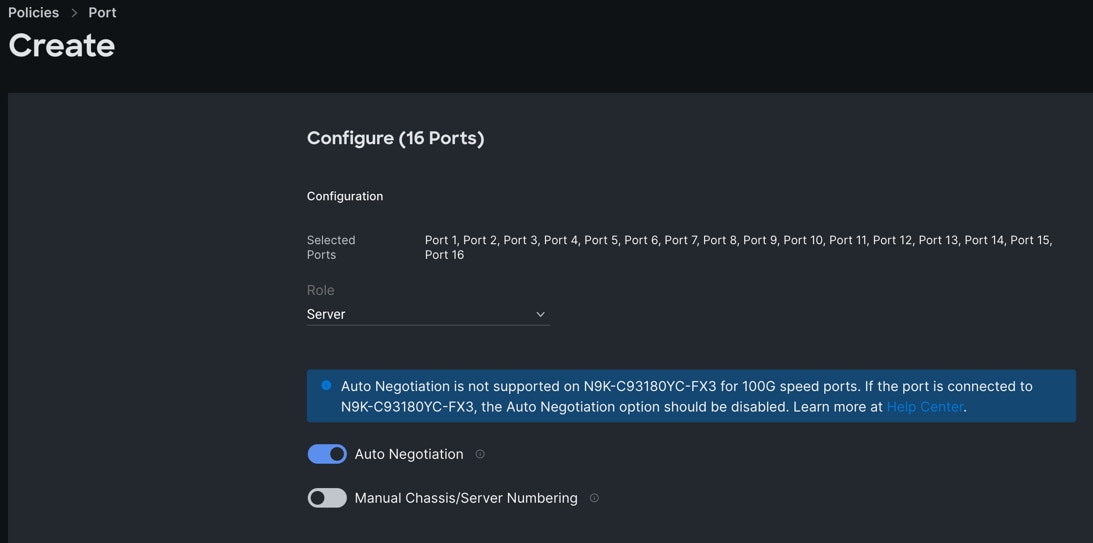
Task: Click the Port breadcrumb item
Action: click(x=102, y=13)
